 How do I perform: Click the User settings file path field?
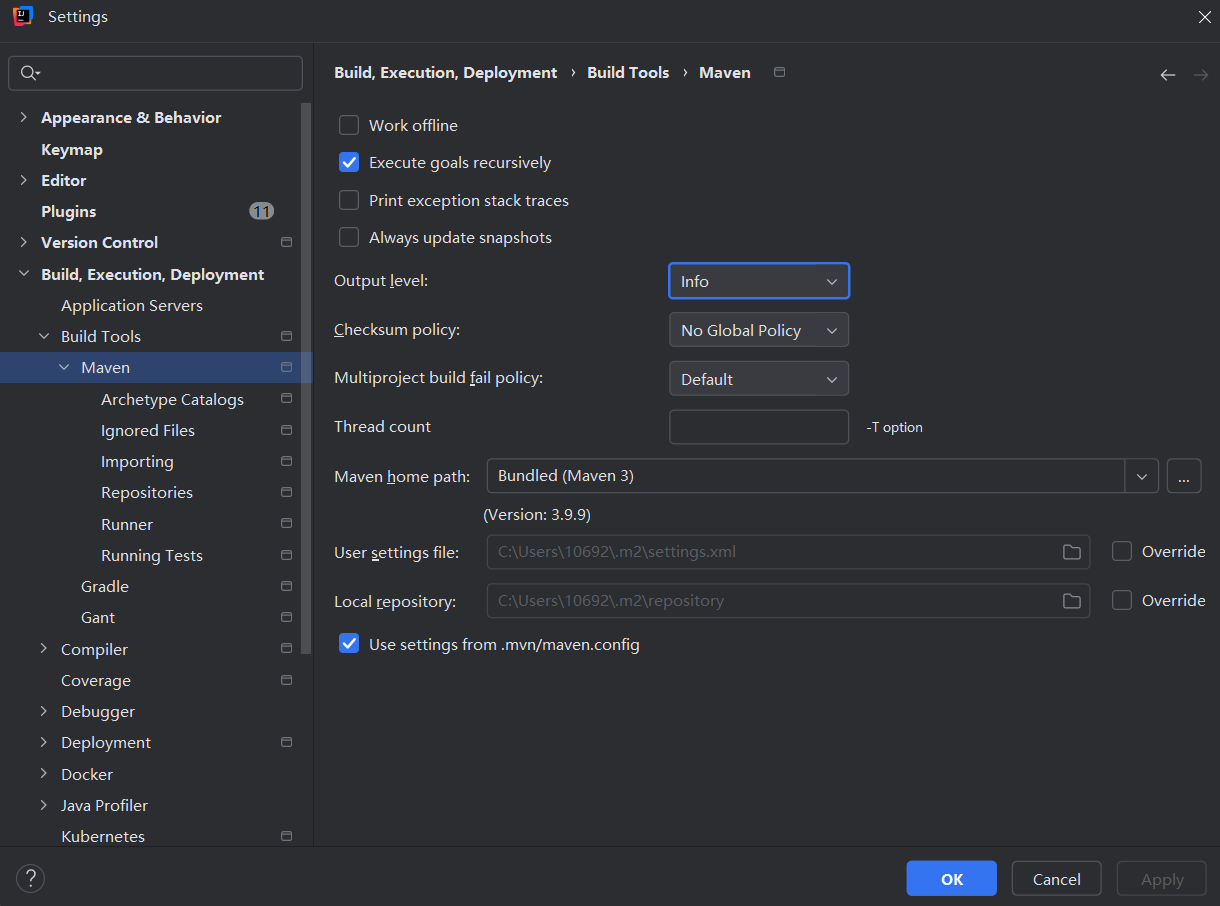click(x=788, y=551)
